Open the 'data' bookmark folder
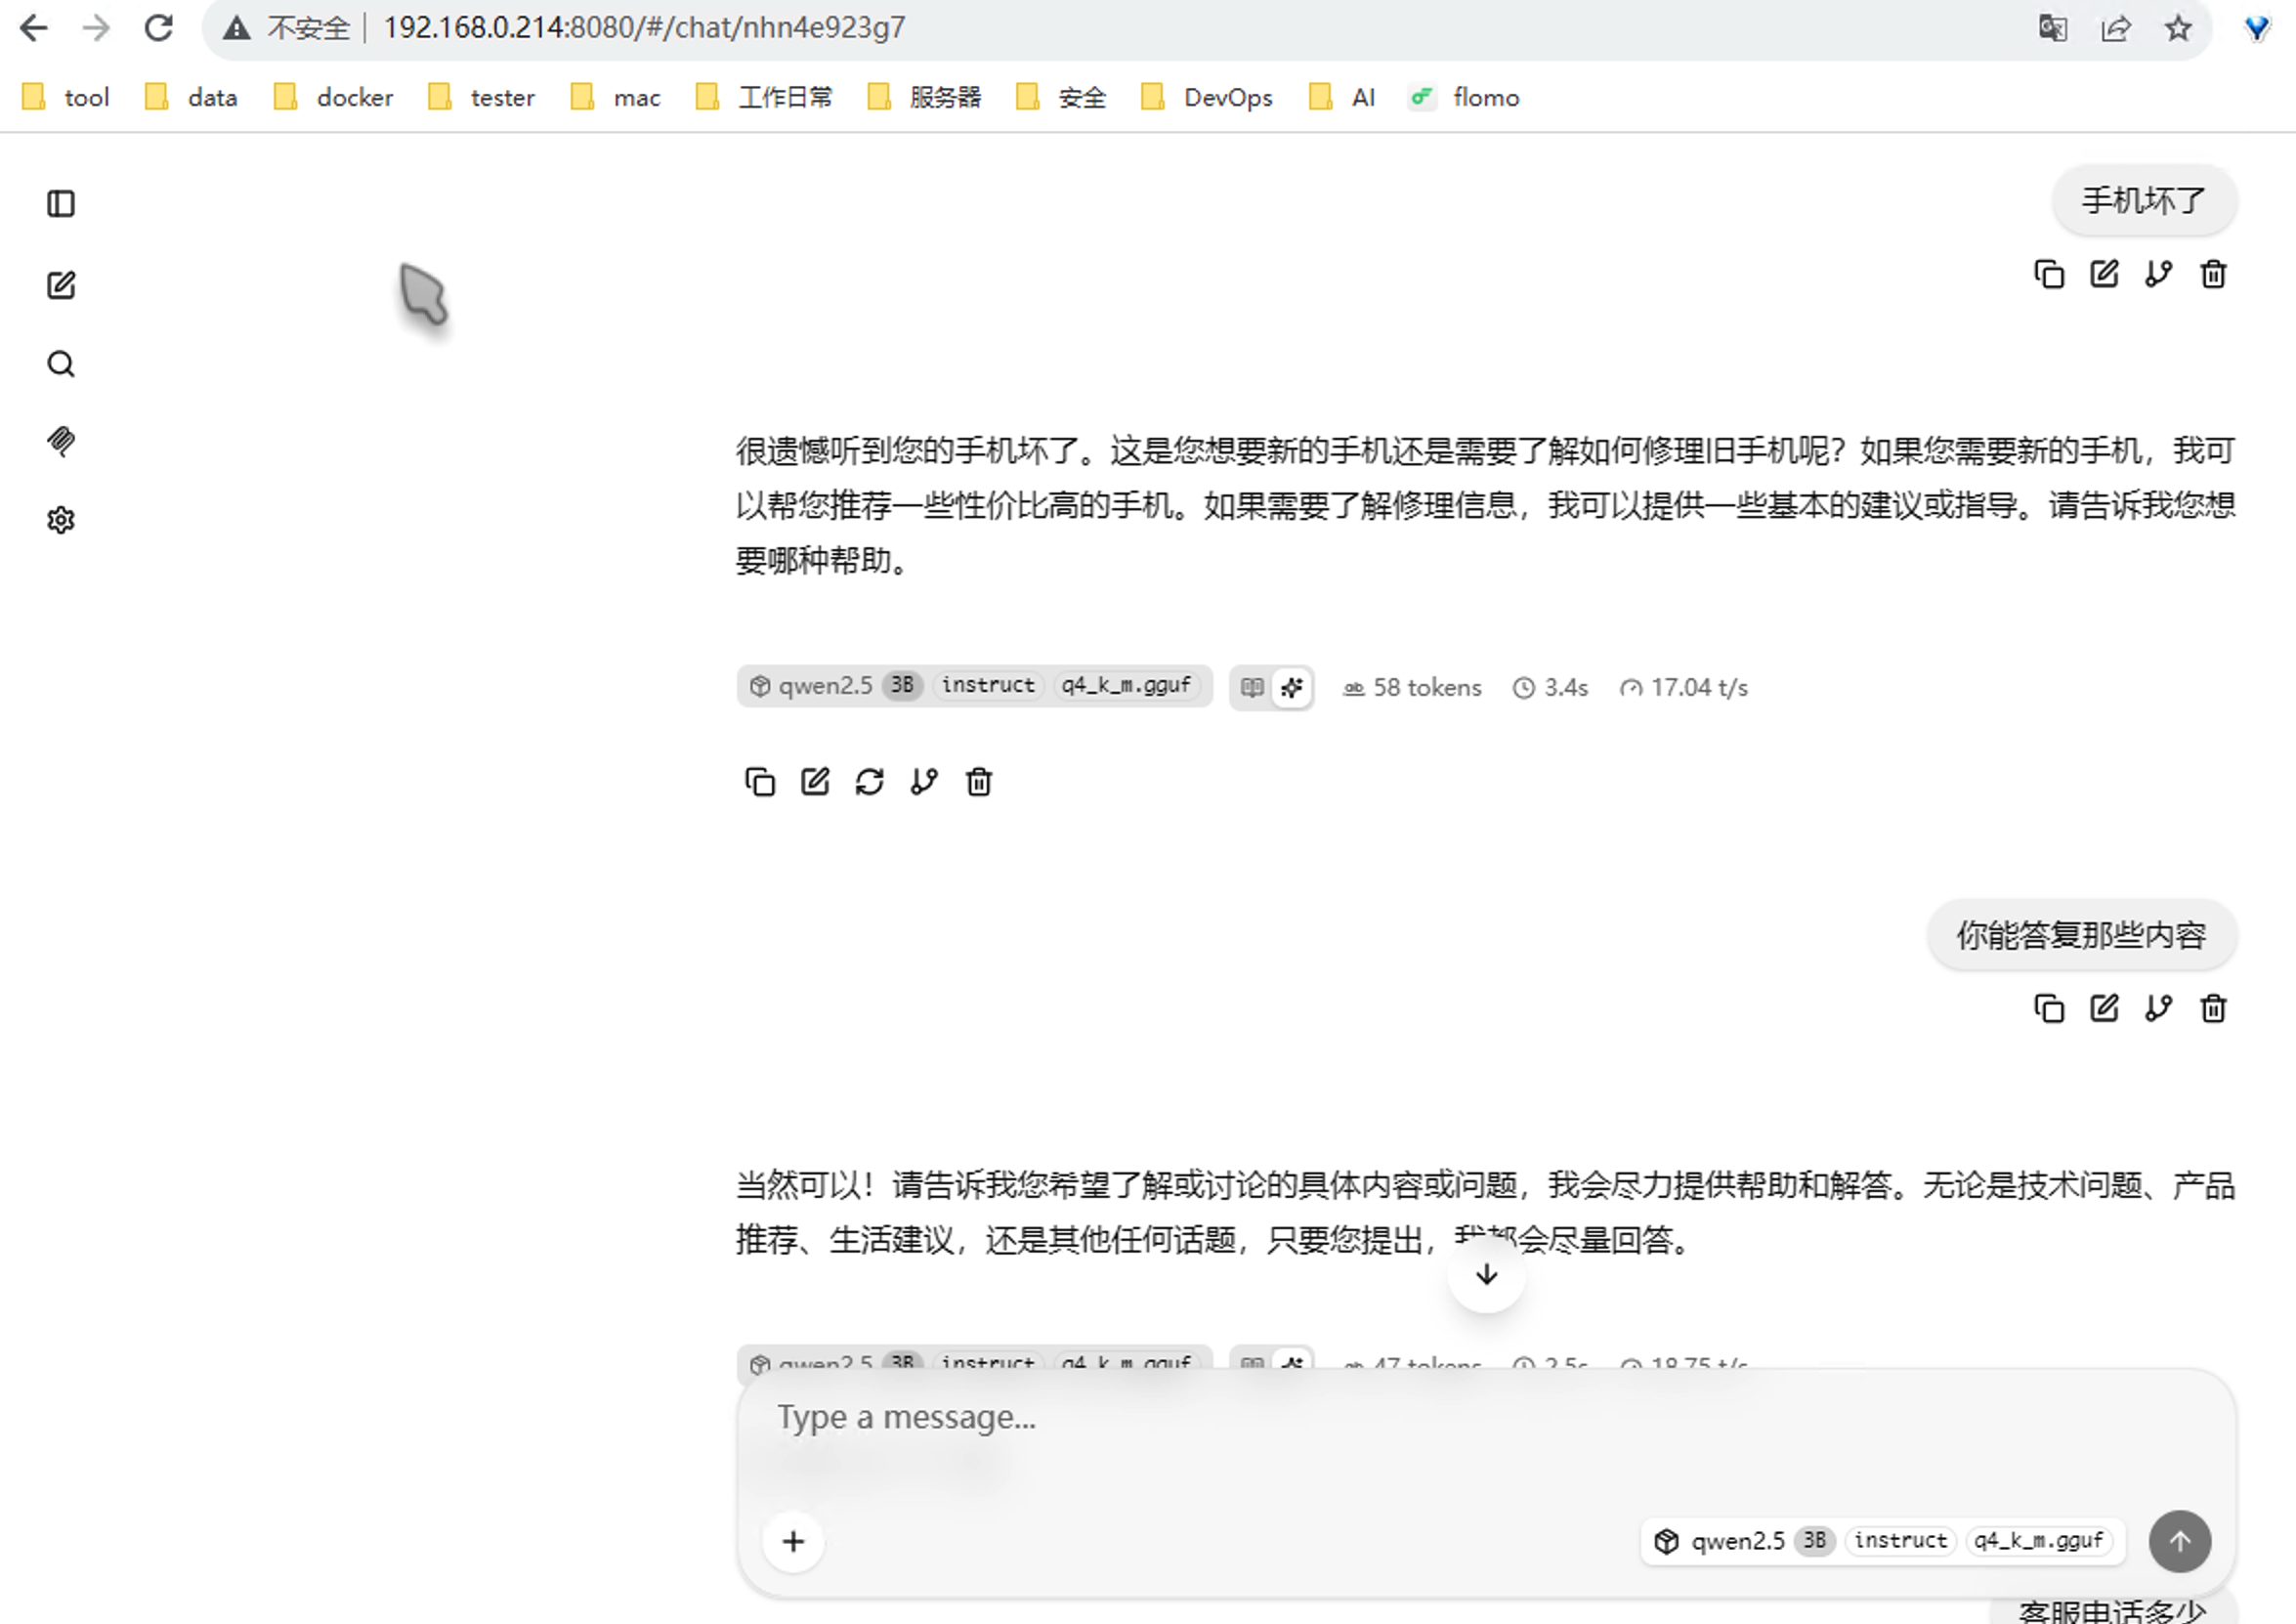 pos(192,97)
